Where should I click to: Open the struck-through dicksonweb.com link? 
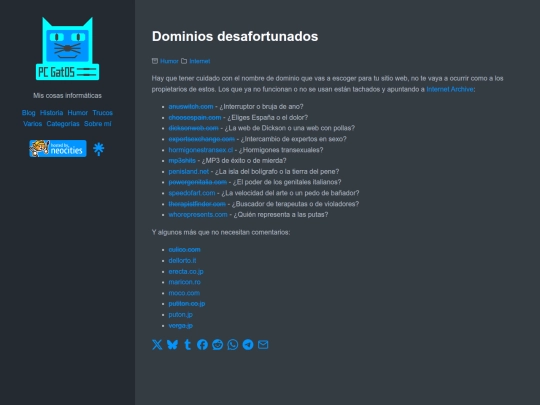tap(193, 128)
